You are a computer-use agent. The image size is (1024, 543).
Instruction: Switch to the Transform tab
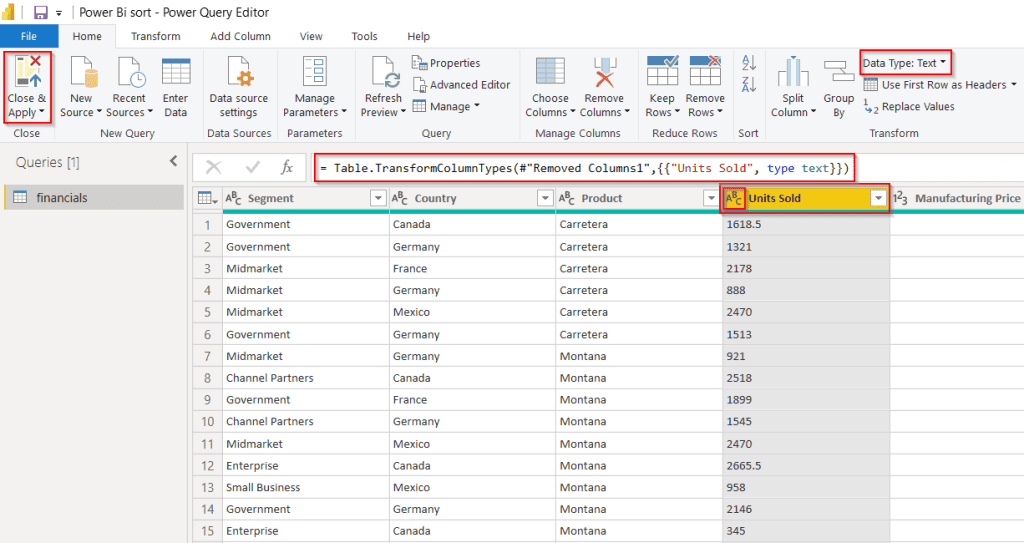155,36
